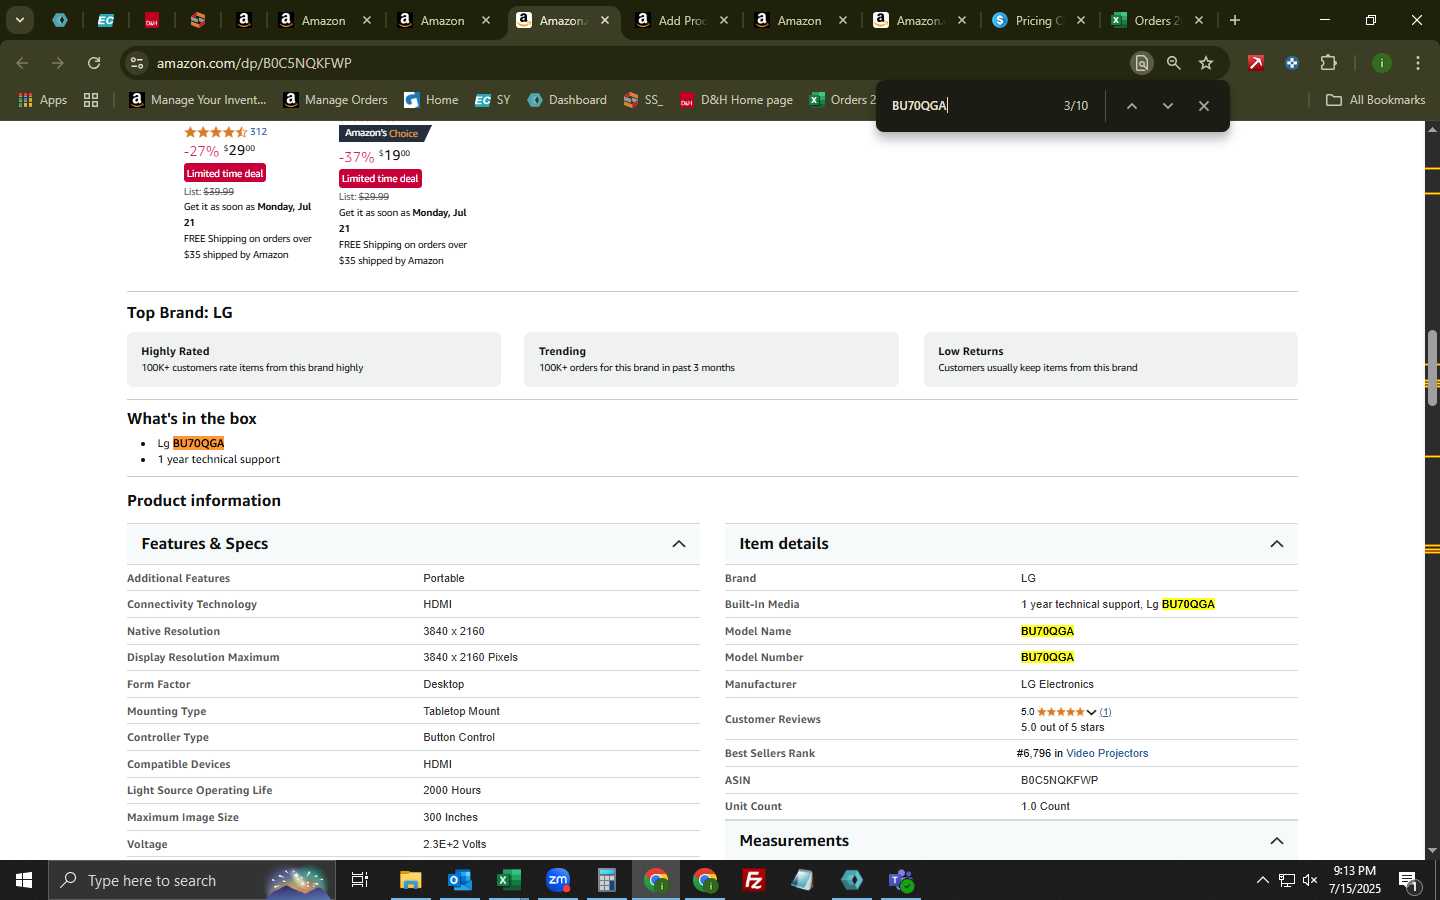Go back to previous page
Image resolution: width=1440 pixels, height=900 pixels.
(22, 63)
